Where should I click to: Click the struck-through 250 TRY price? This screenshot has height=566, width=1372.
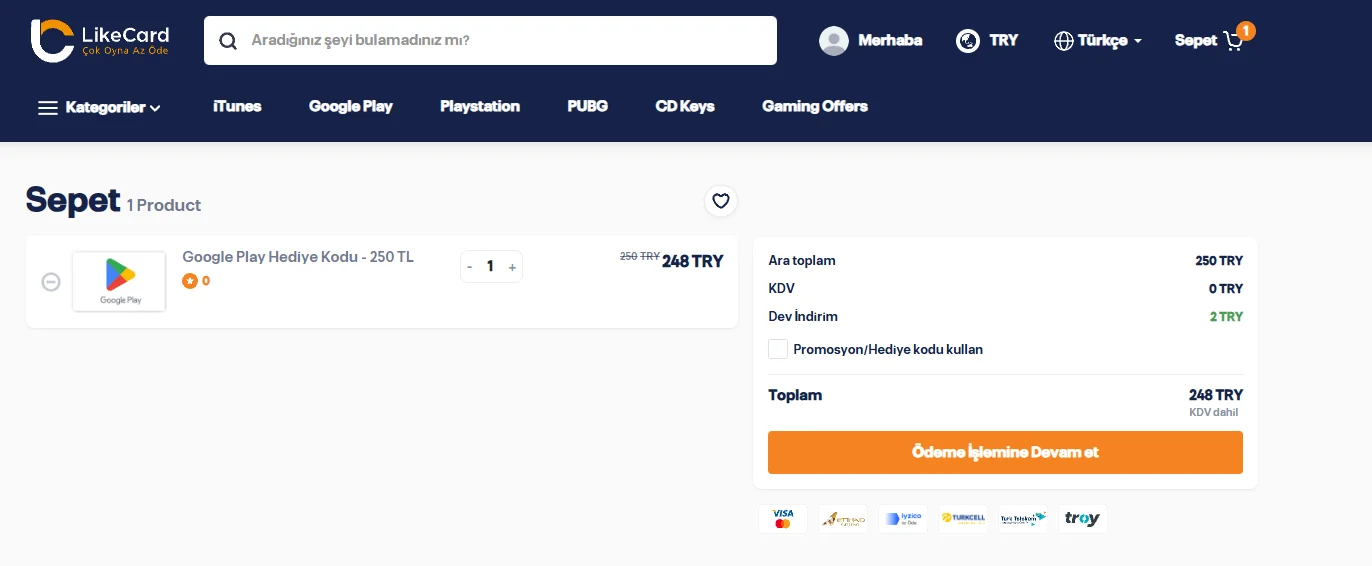click(640, 257)
